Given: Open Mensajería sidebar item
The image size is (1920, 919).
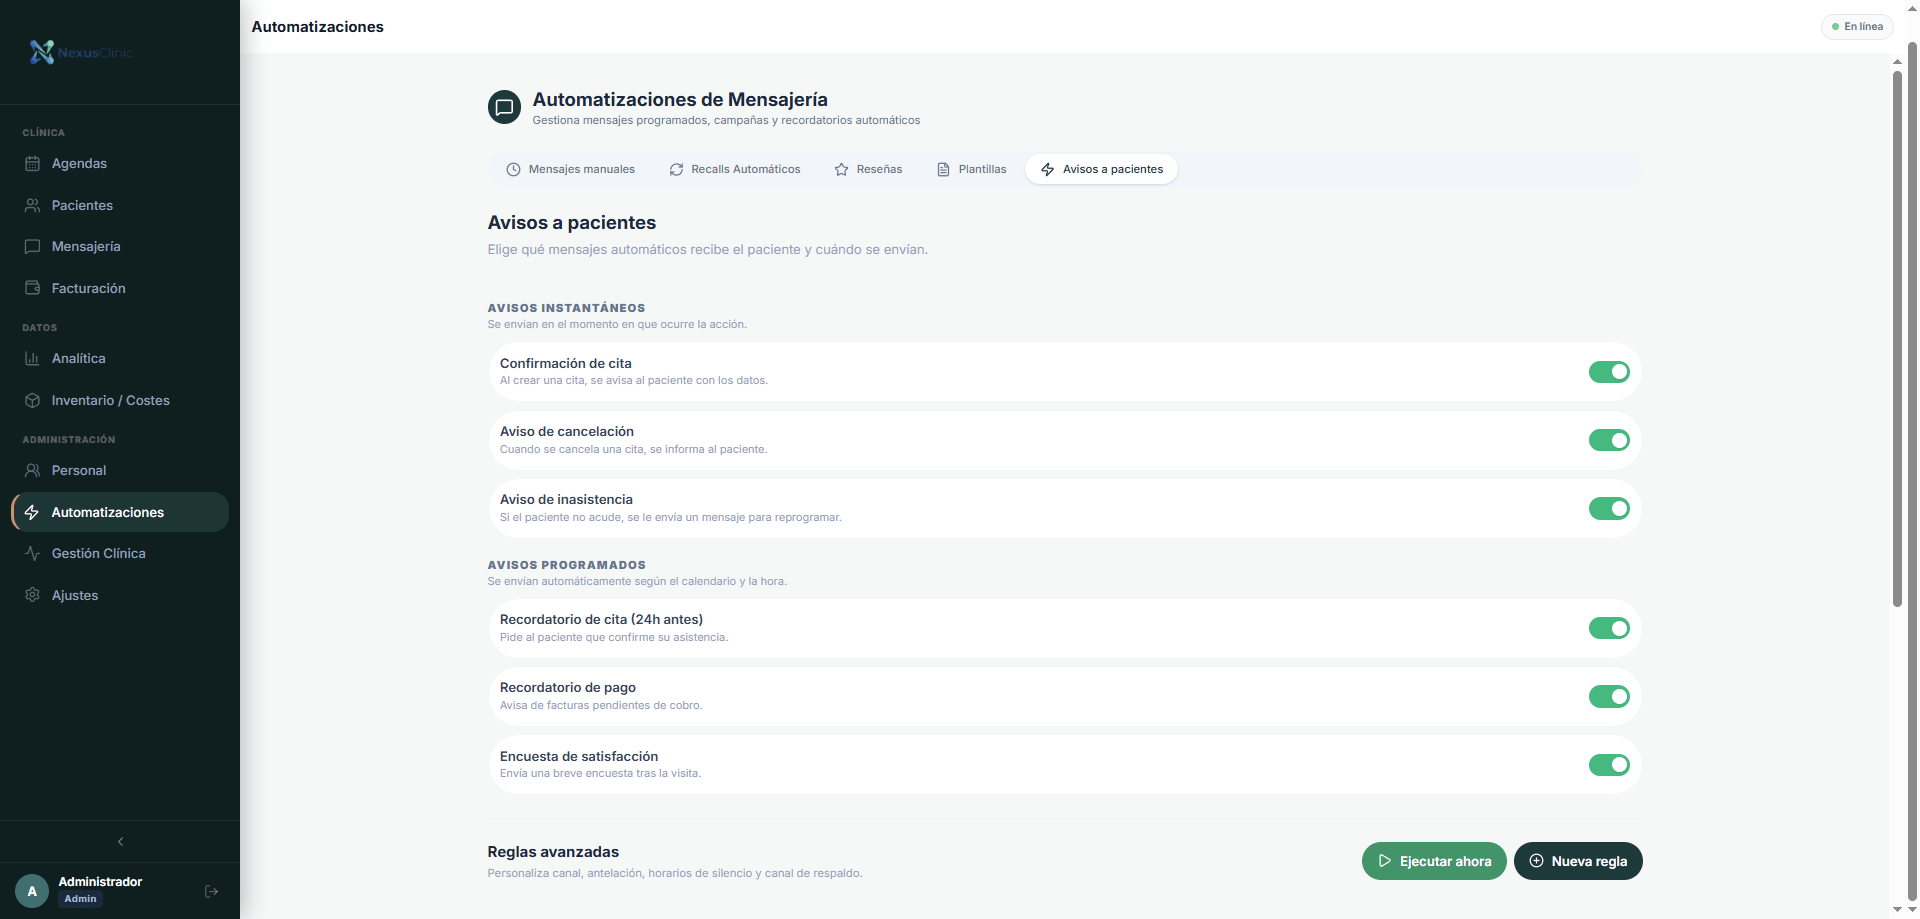Looking at the screenshot, I should click(x=120, y=246).
